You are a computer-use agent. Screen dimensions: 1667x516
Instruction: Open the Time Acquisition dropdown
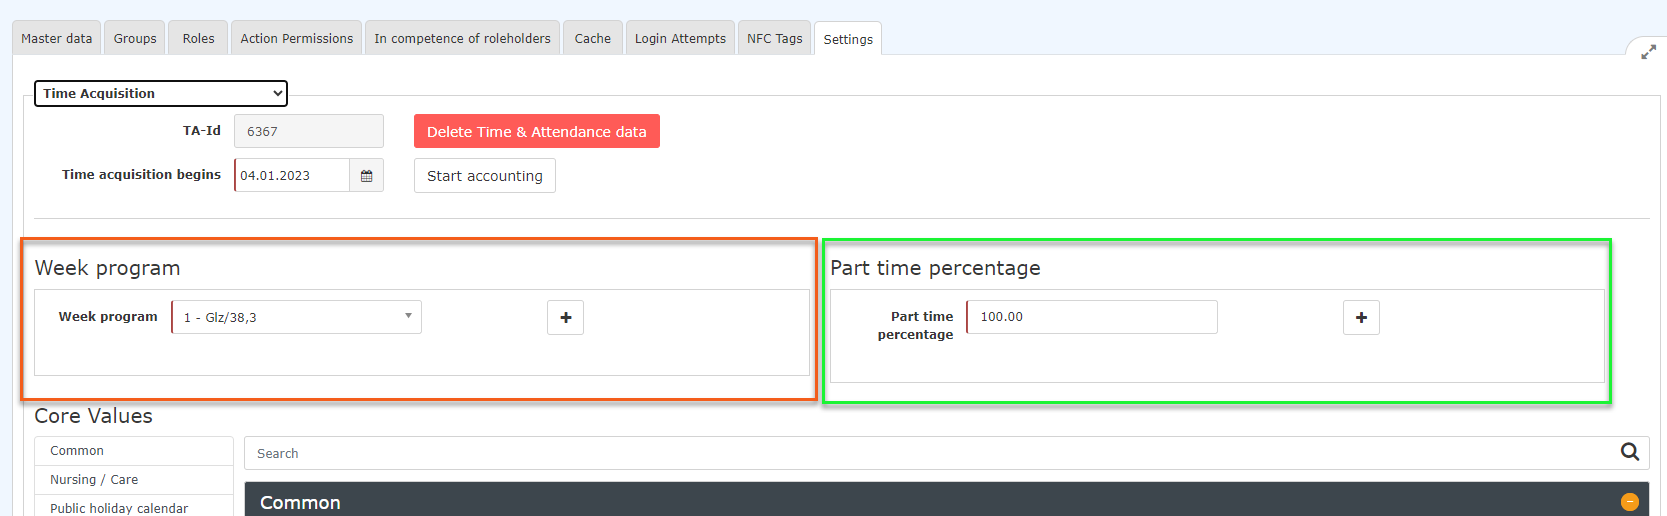coord(161,93)
